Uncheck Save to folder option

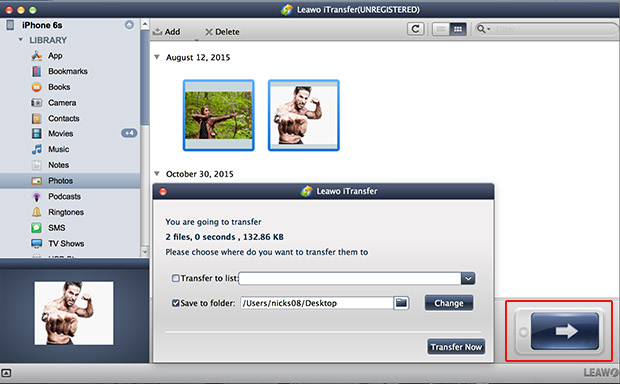tap(176, 303)
